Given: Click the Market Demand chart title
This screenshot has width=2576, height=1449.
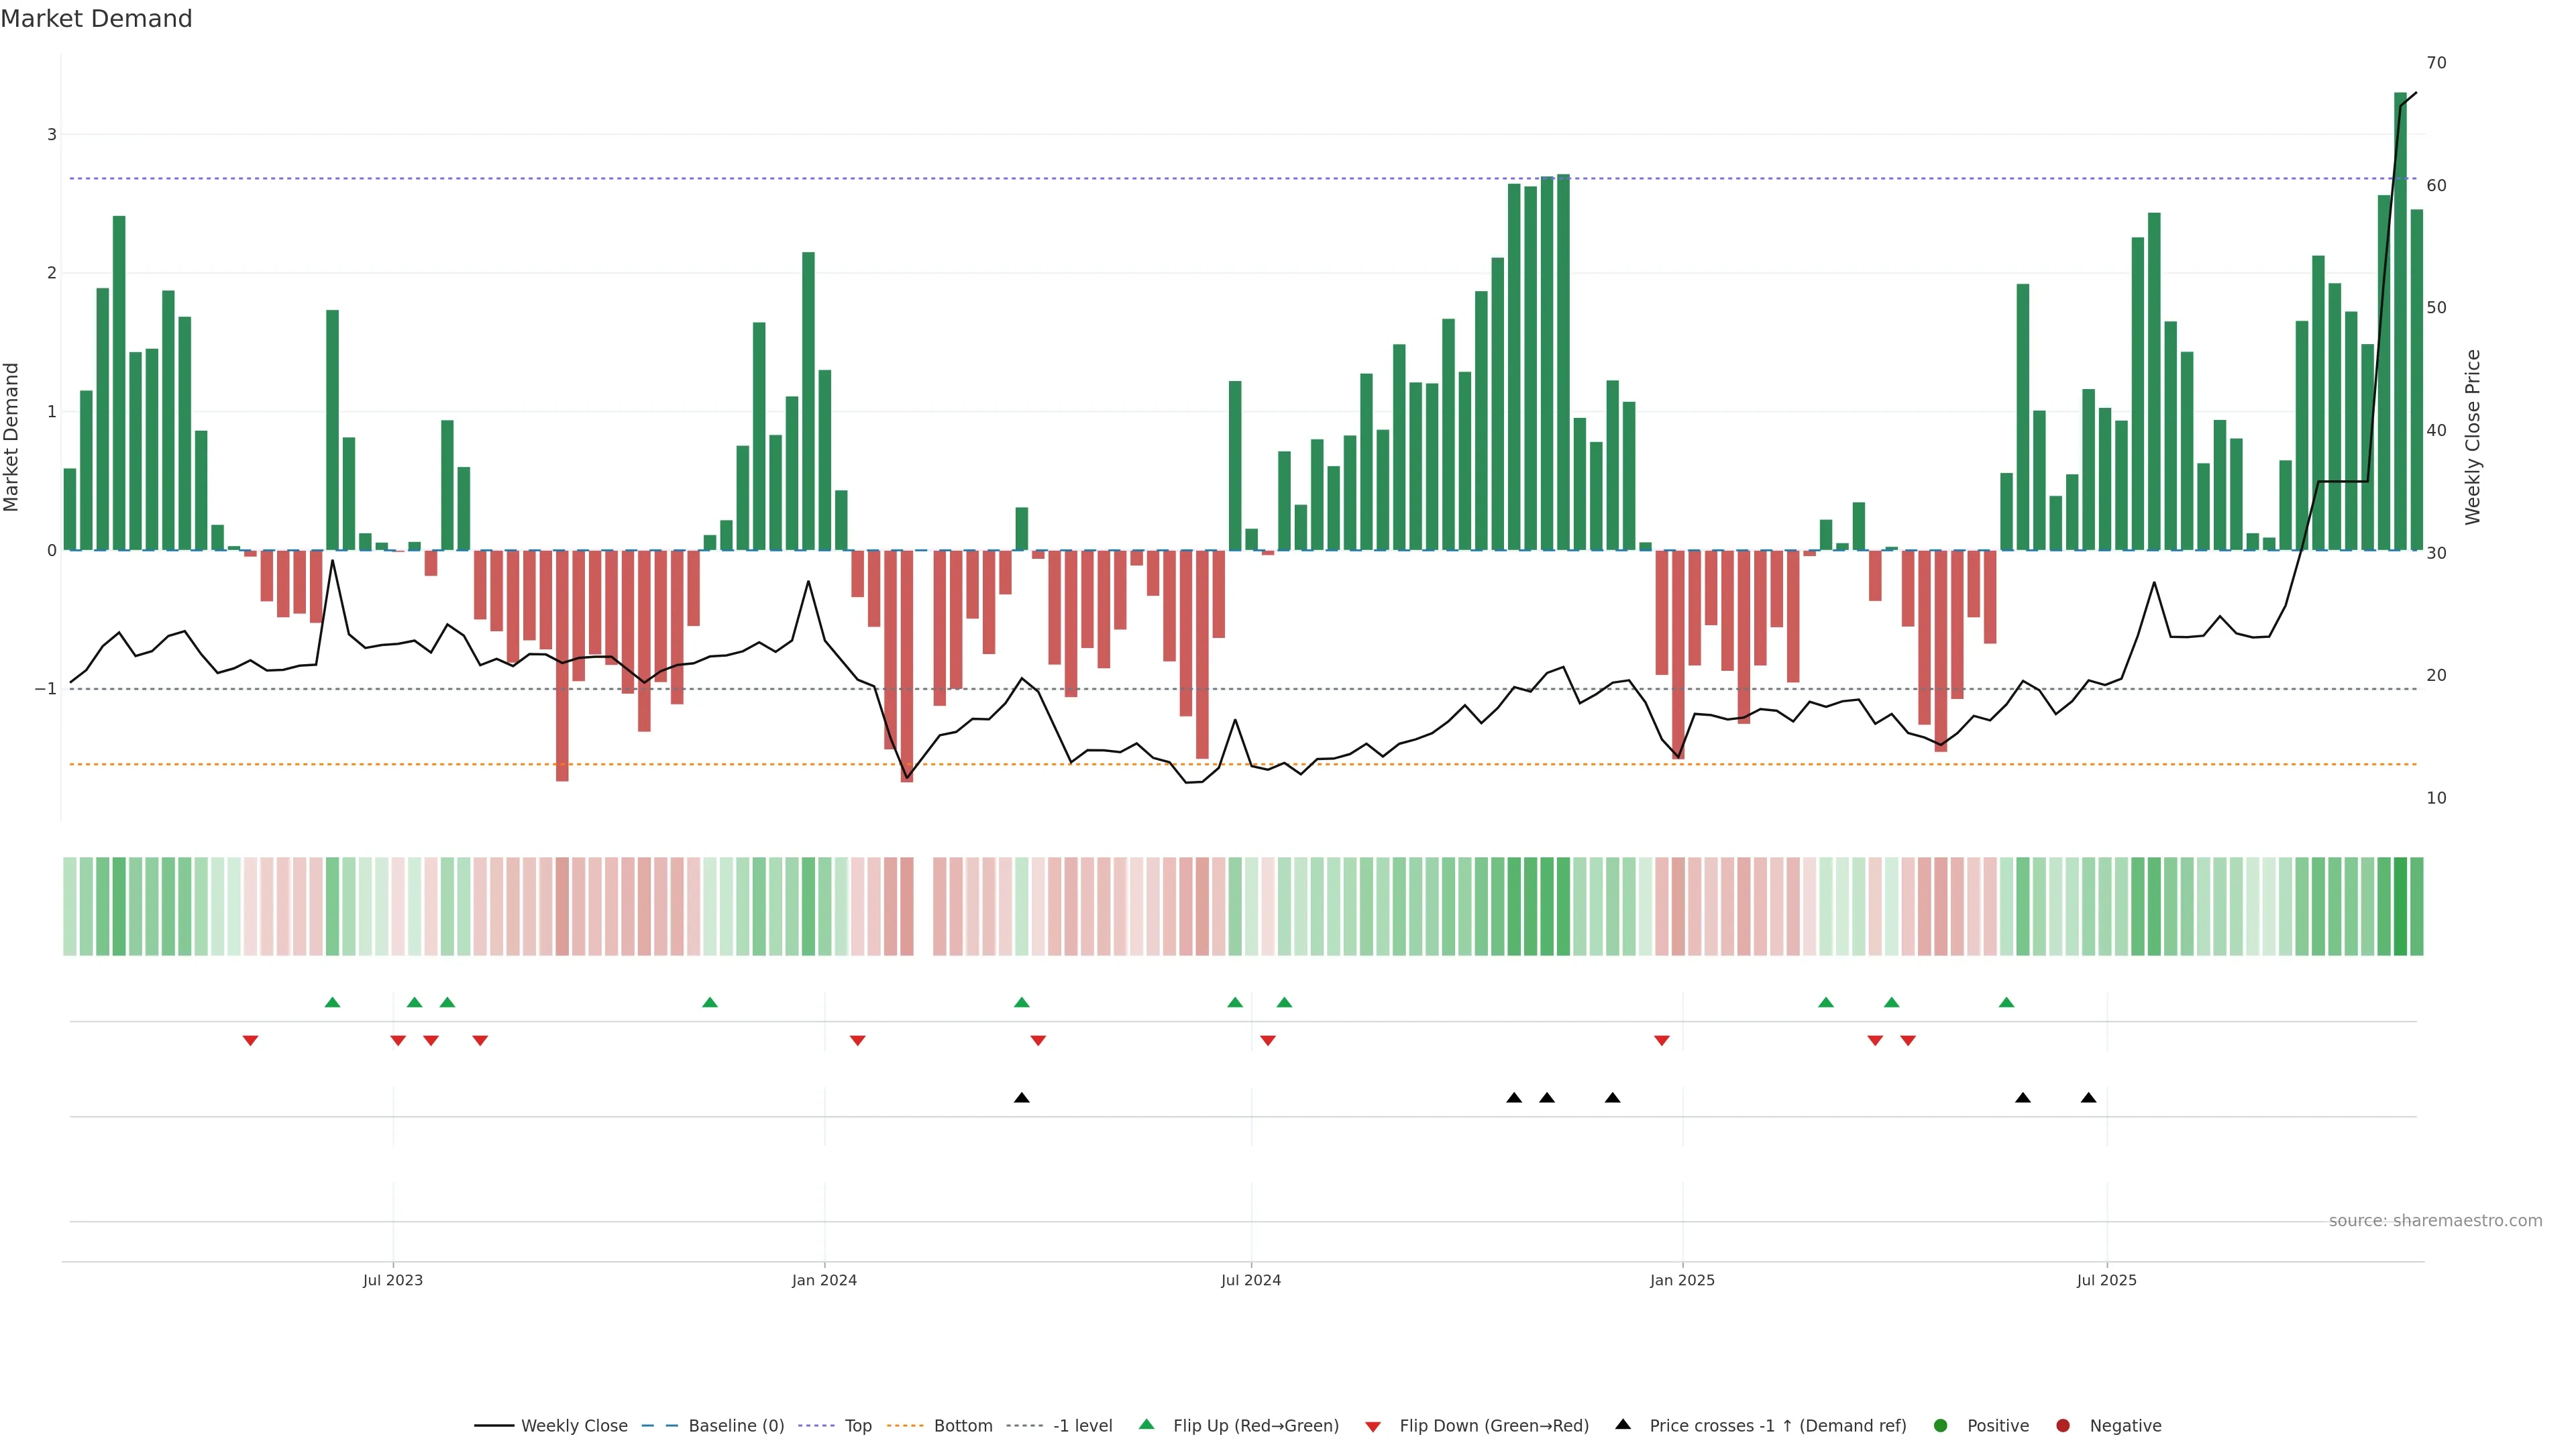Looking at the screenshot, I should click(96, 19).
